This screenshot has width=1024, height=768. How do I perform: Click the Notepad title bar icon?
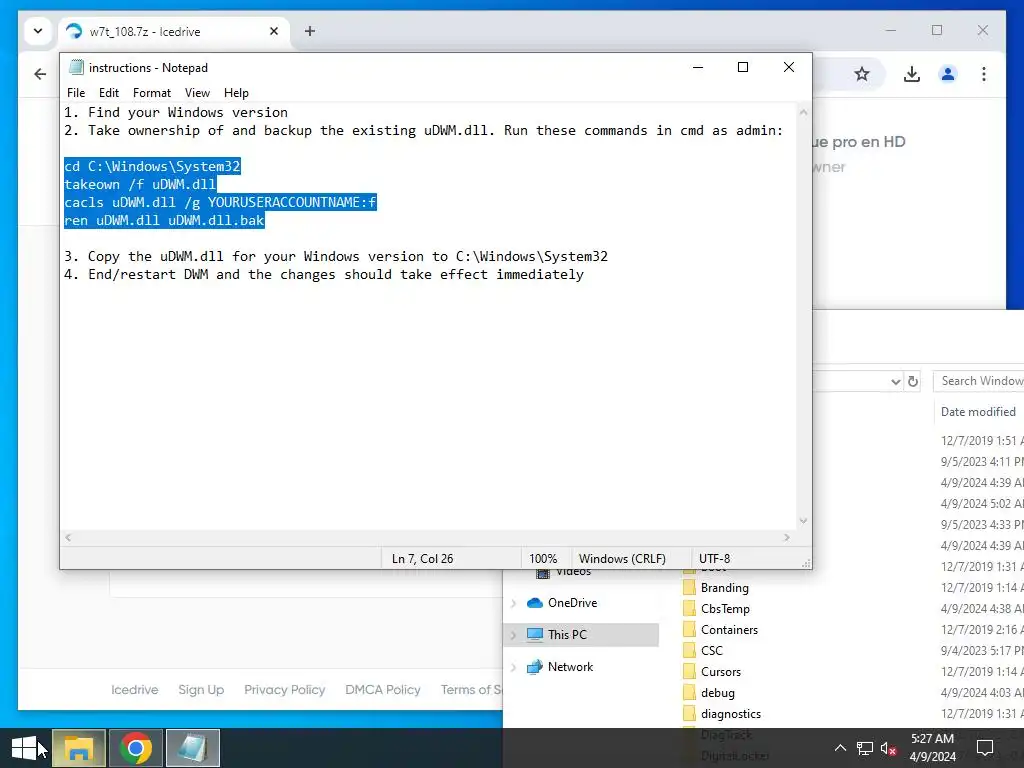[76, 67]
